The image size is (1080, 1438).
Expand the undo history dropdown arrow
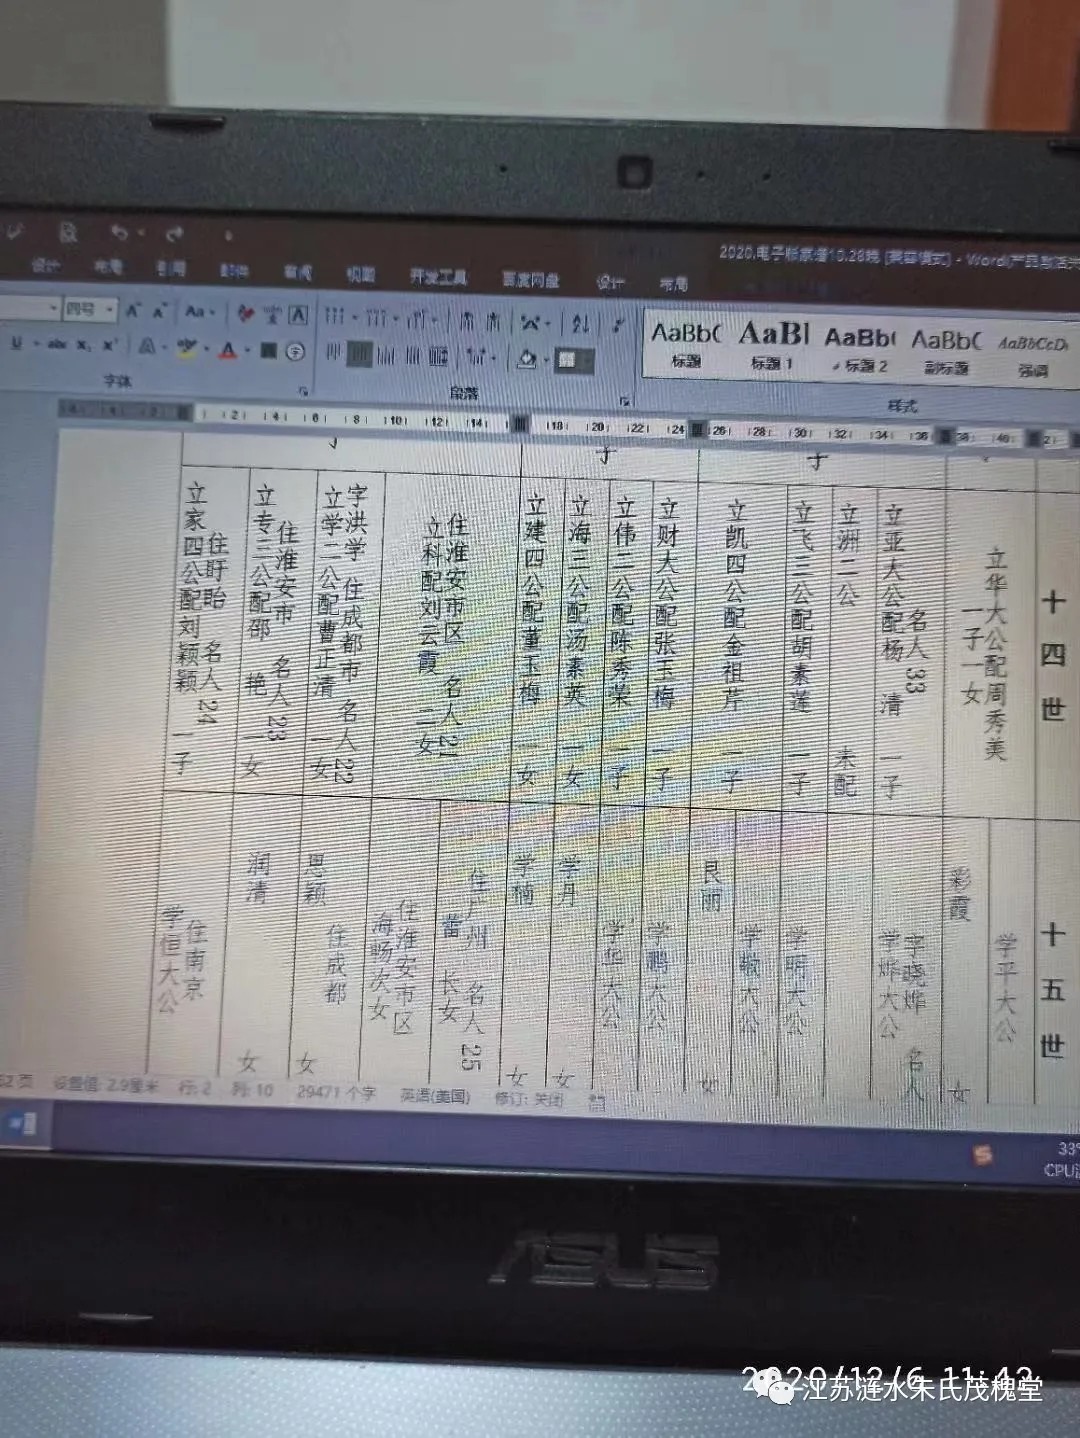pyautogui.click(x=141, y=233)
